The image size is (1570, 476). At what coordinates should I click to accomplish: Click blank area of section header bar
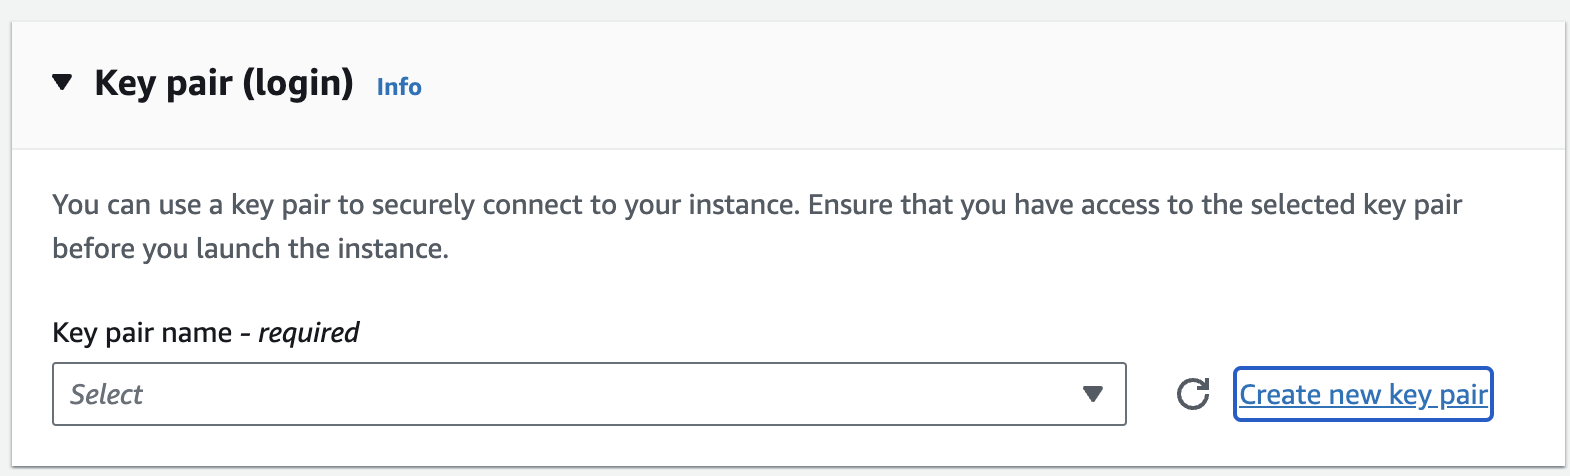[x=950, y=85]
